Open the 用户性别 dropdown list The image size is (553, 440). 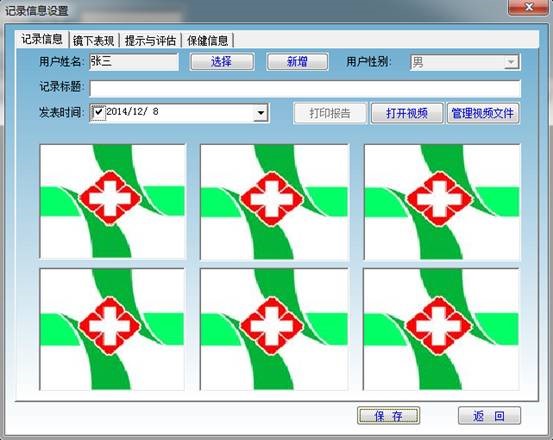[x=510, y=62]
